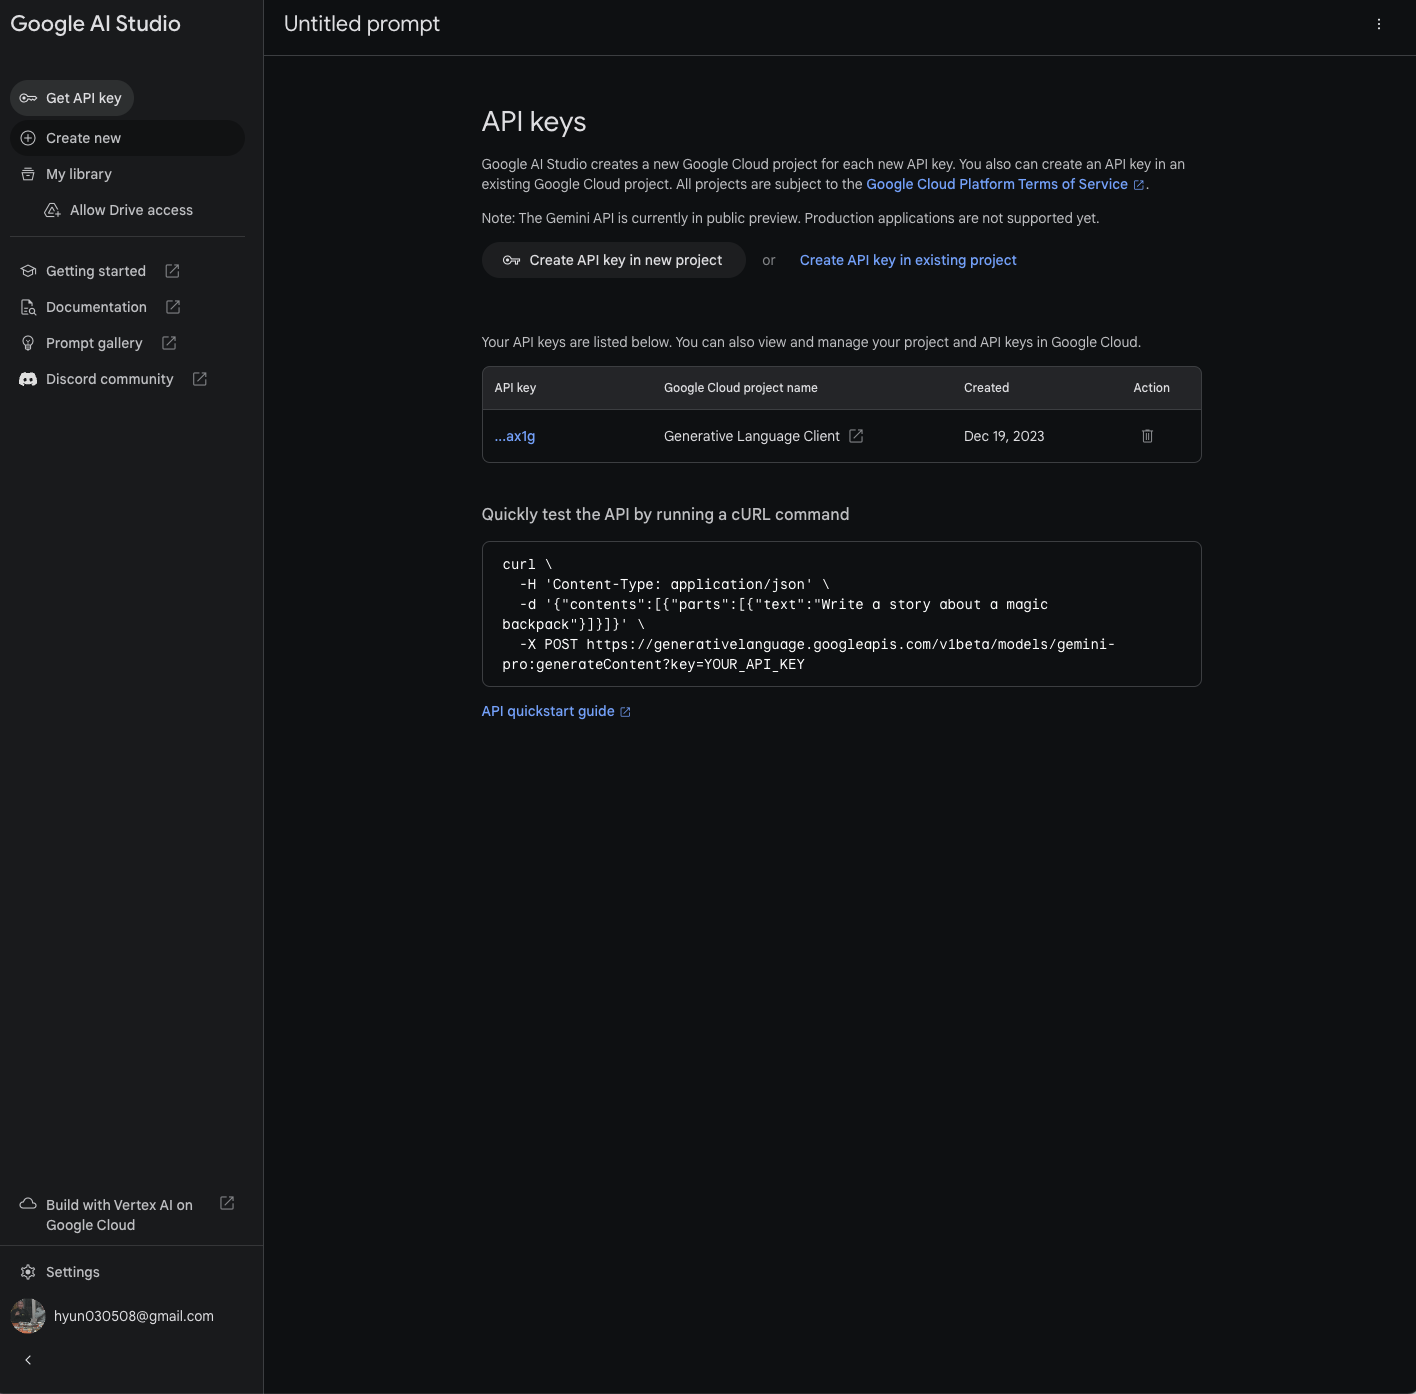This screenshot has width=1416, height=1394.
Task: Open the Documentation sidebar icon
Action: tap(27, 307)
